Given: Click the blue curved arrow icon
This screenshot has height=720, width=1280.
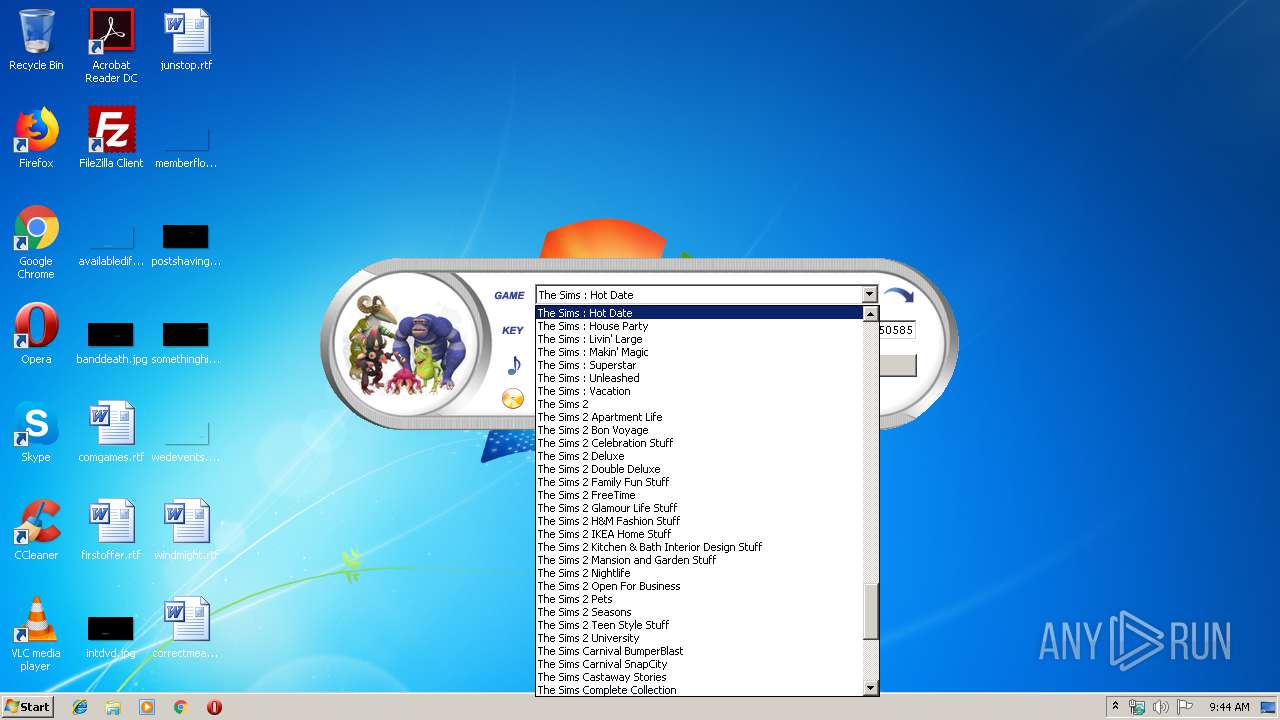Looking at the screenshot, I should [x=898, y=296].
